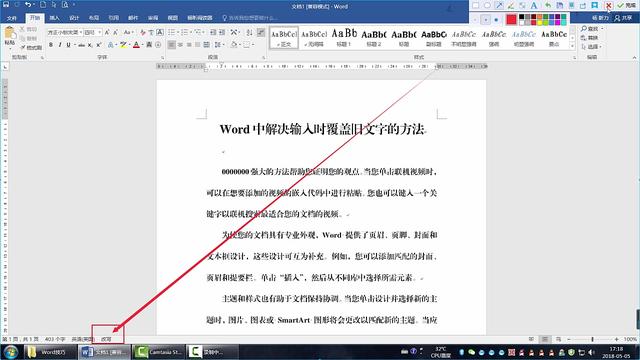Open the font size combo box
This screenshot has width=640, height=360.
92,32
